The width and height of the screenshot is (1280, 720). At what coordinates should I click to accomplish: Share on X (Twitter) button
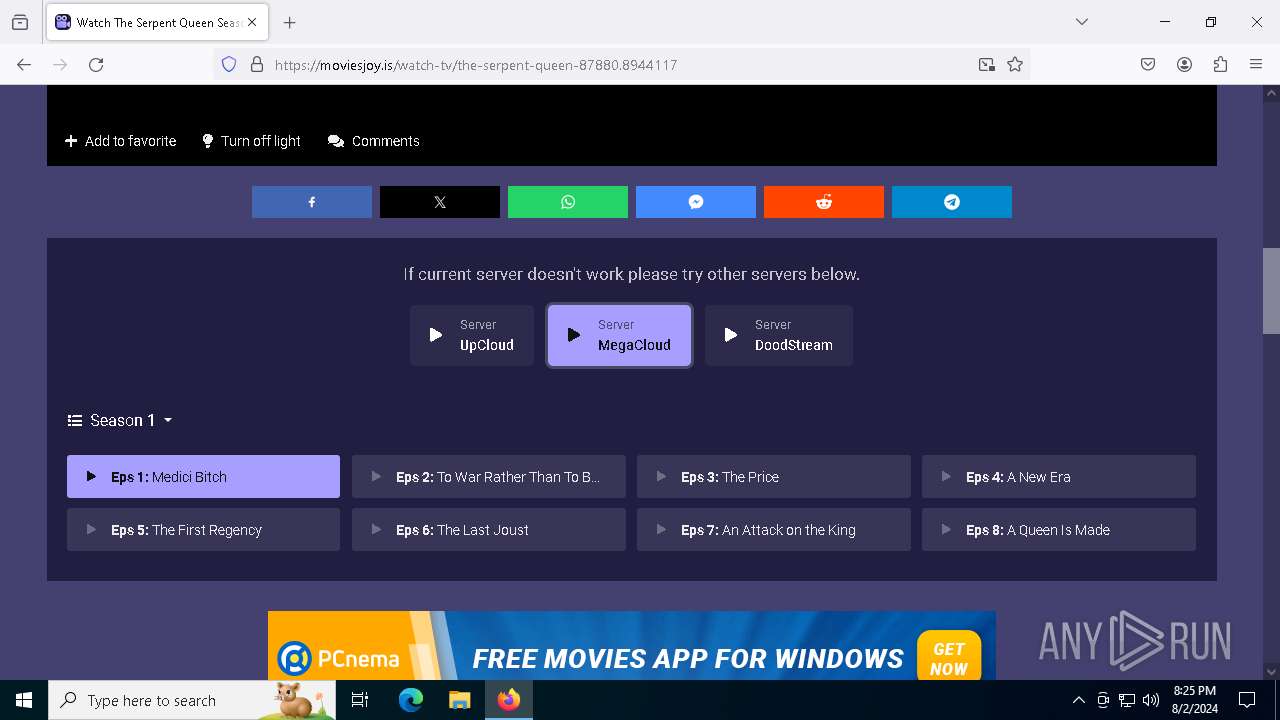440,202
